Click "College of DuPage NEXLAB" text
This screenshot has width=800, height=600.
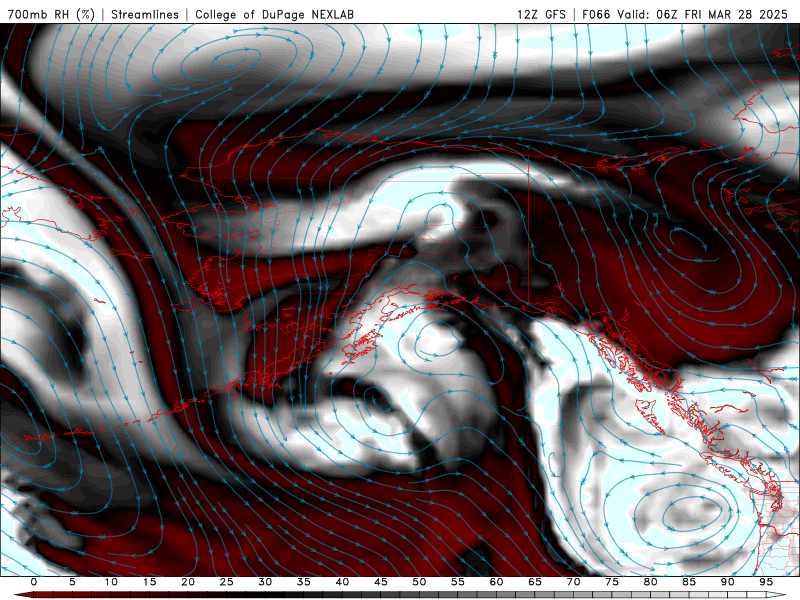coord(274,14)
